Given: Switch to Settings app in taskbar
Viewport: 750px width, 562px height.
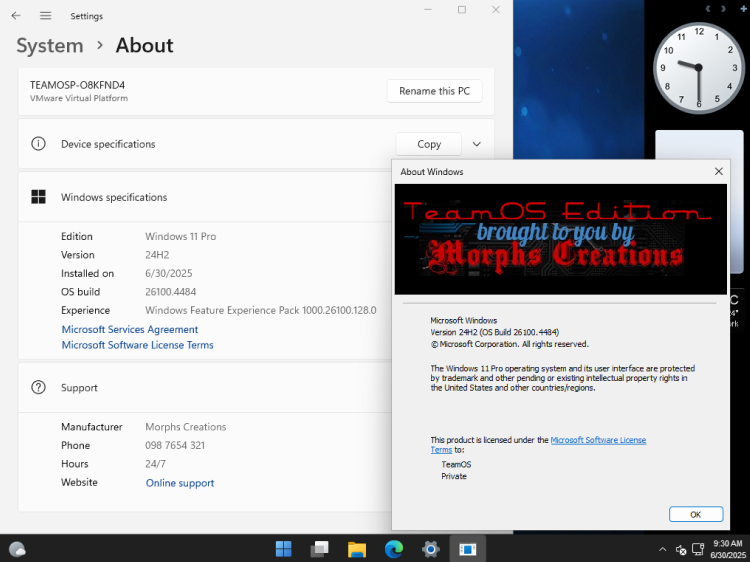Looking at the screenshot, I should 430,549.
